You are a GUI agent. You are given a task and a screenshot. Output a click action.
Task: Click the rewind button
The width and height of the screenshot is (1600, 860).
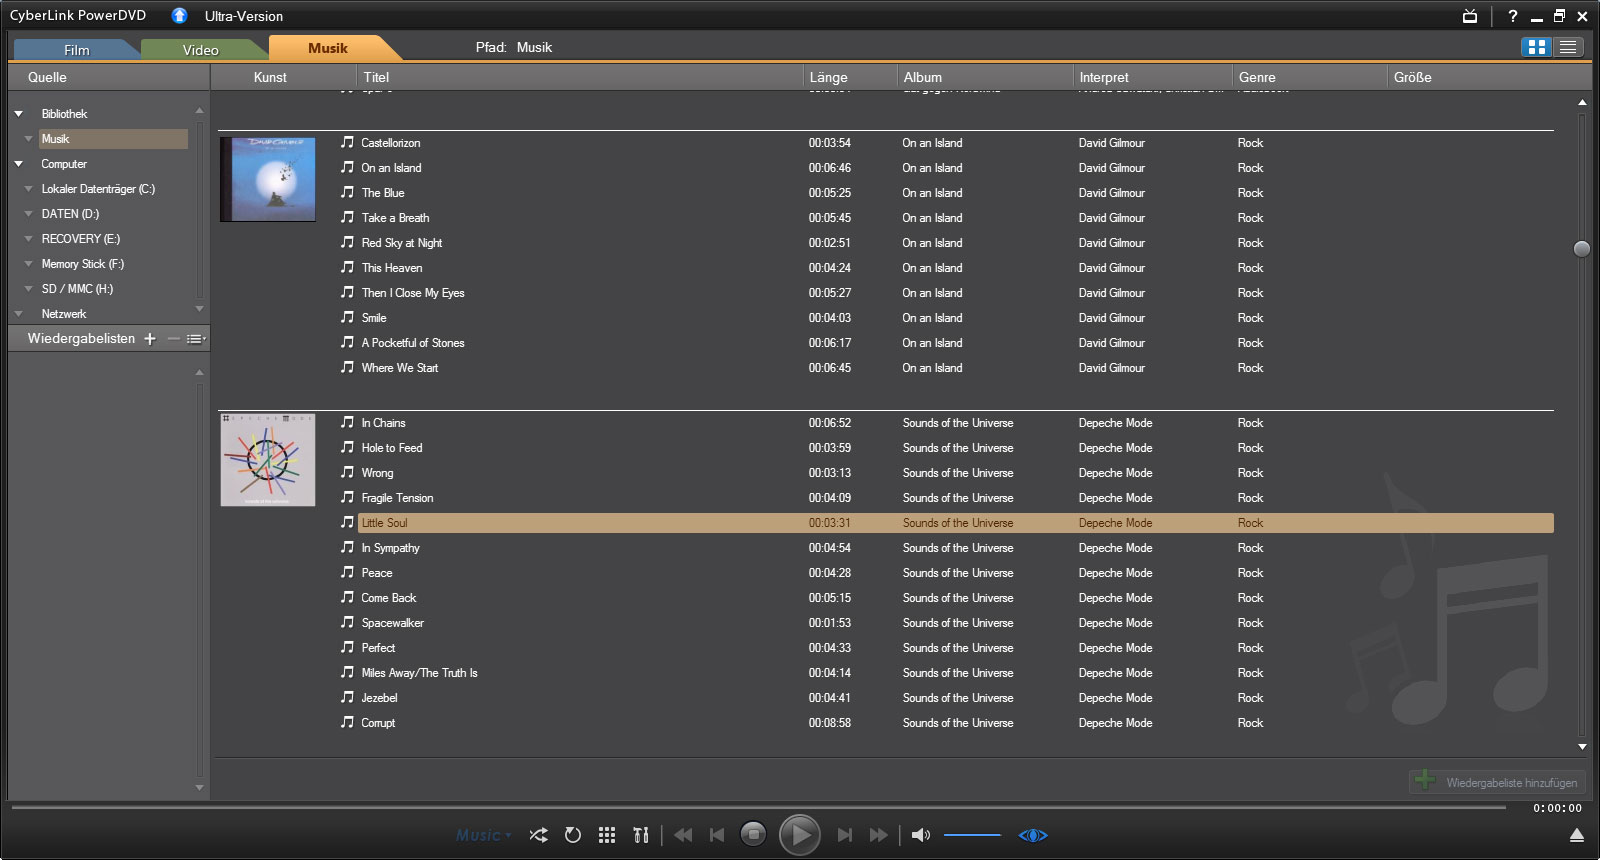pyautogui.click(x=683, y=835)
